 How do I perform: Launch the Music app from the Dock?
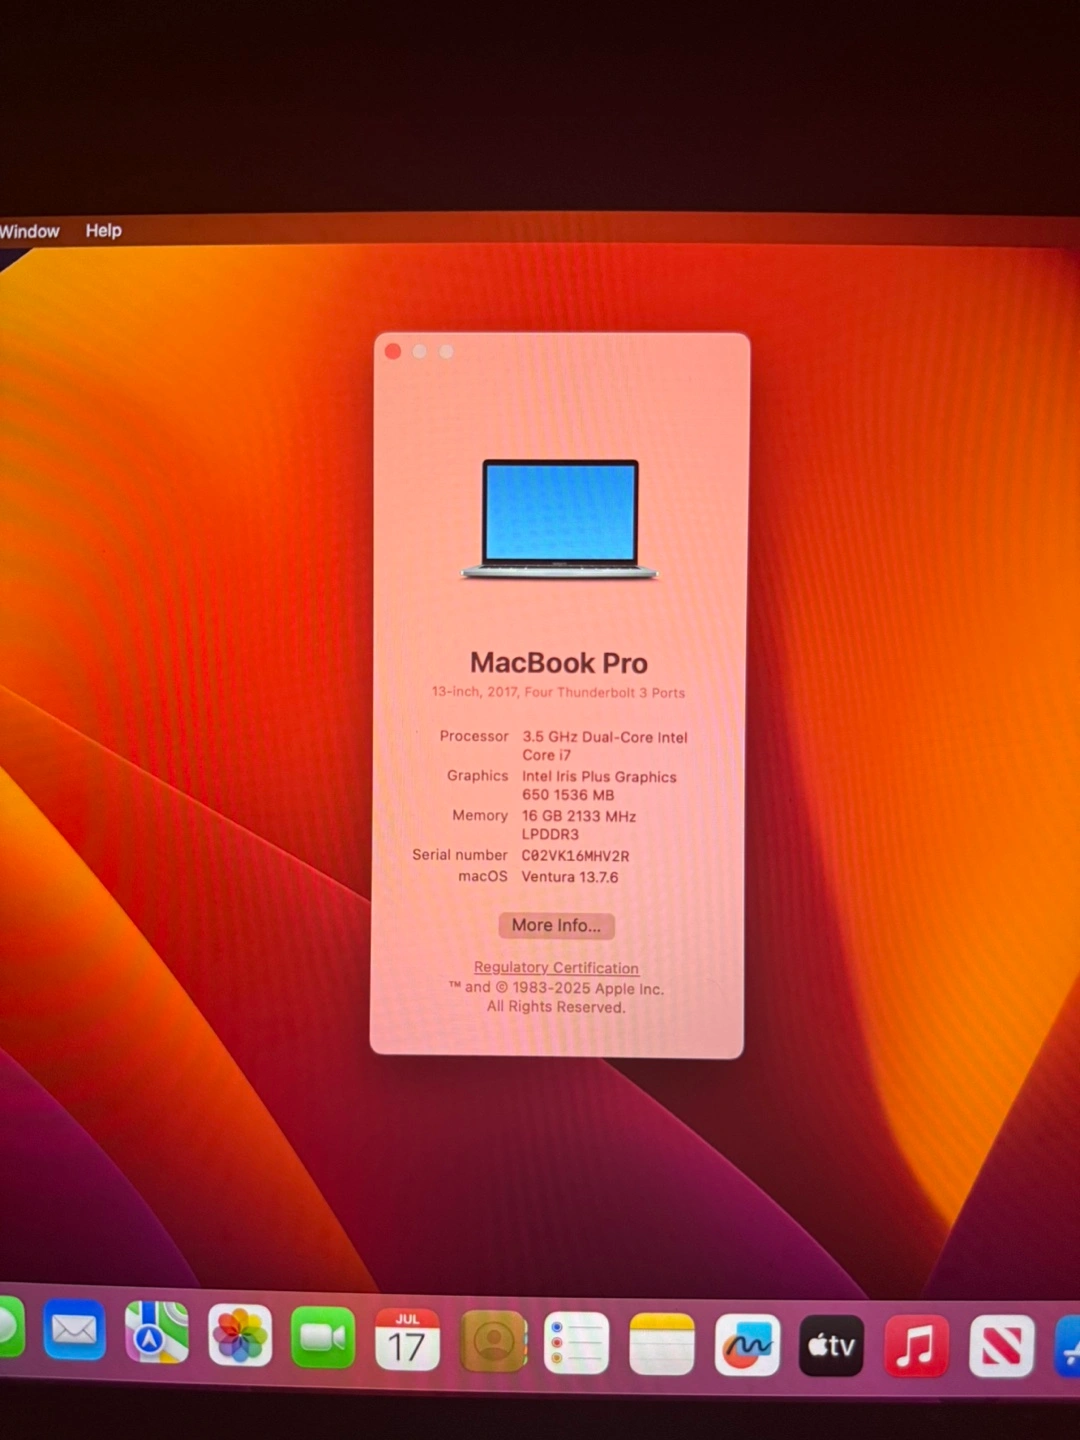916,1346
